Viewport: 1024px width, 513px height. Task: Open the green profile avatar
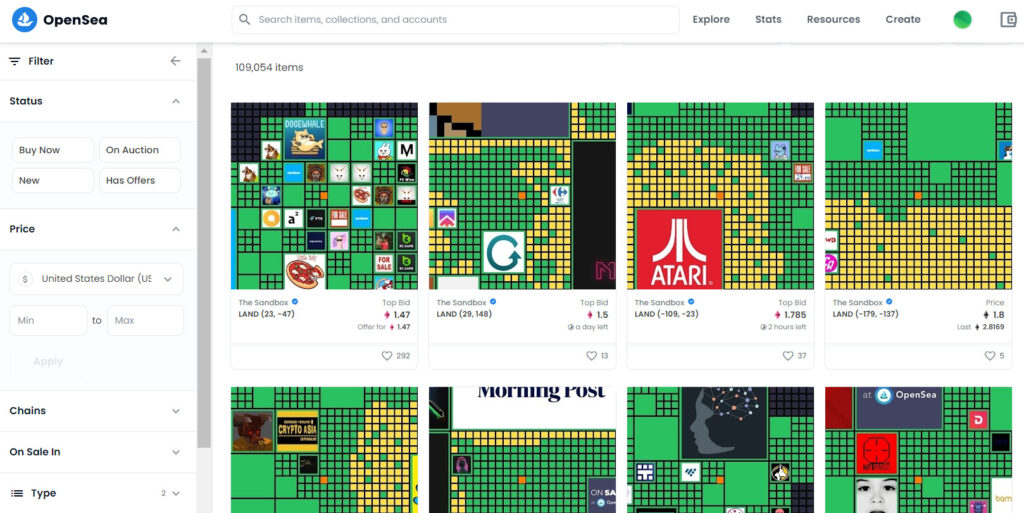962,20
